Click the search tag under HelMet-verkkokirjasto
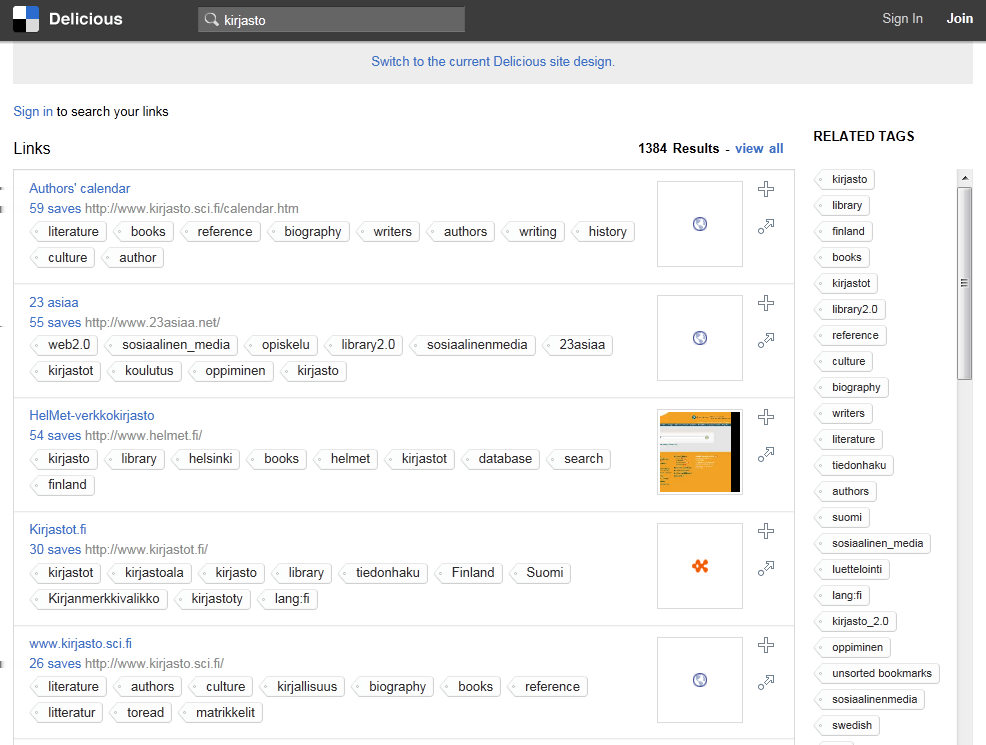This screenshot has width=986, height=745. point(579,459)
